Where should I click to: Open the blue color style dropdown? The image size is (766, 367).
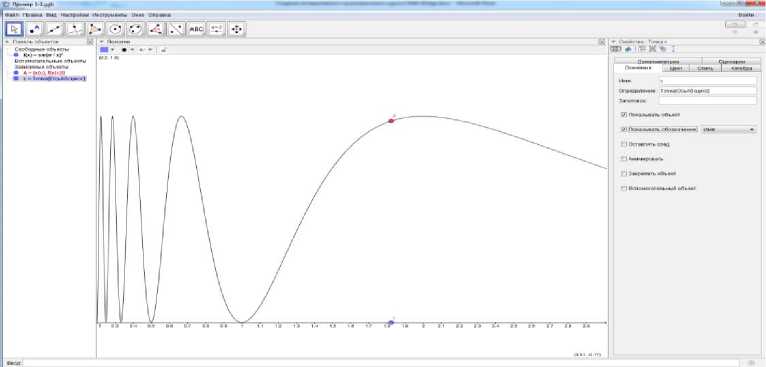[x=107, y=49]
